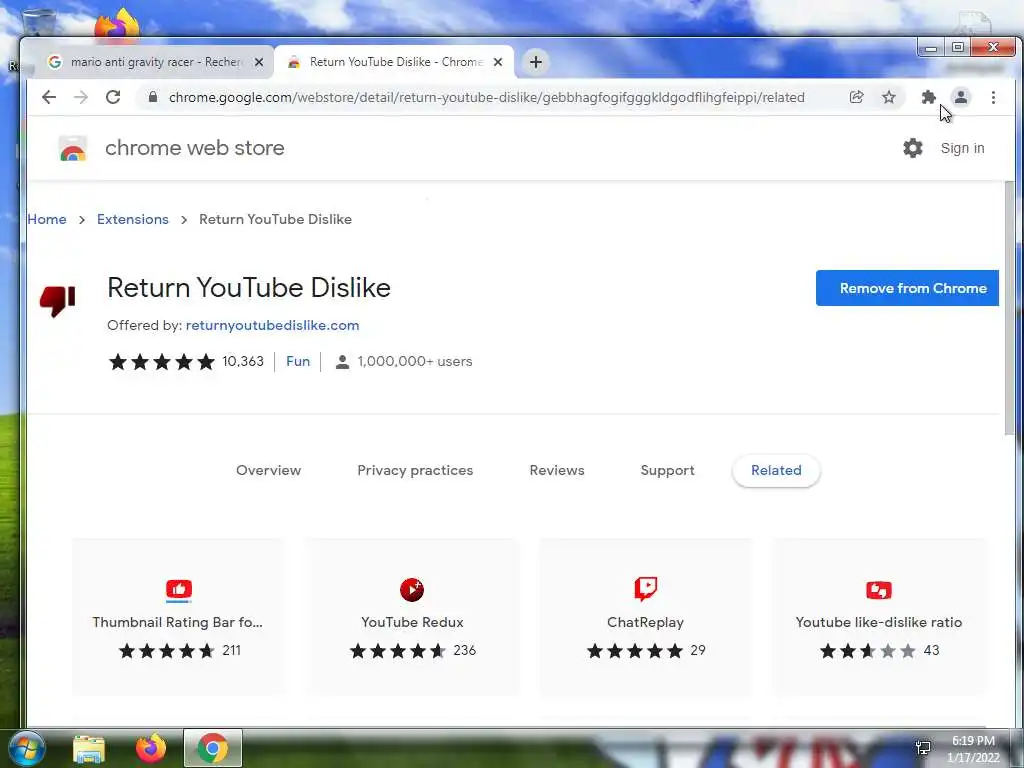Select the Related tab
The width and height of the screenshot is (1024, 768).
click(776, 470)
